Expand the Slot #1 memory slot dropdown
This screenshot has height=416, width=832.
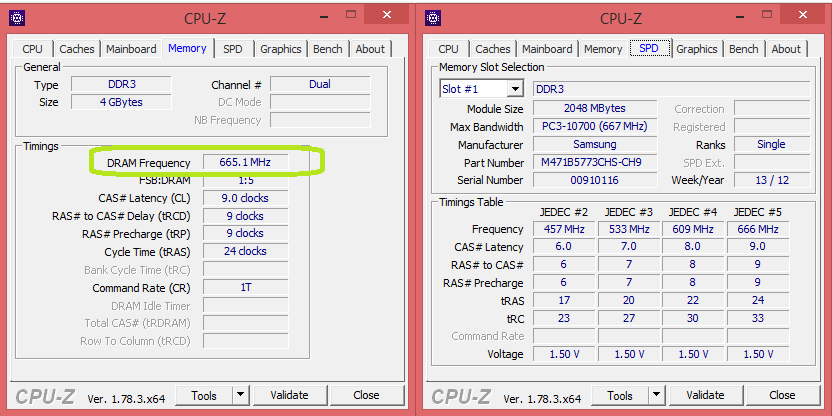click(515, 89)
